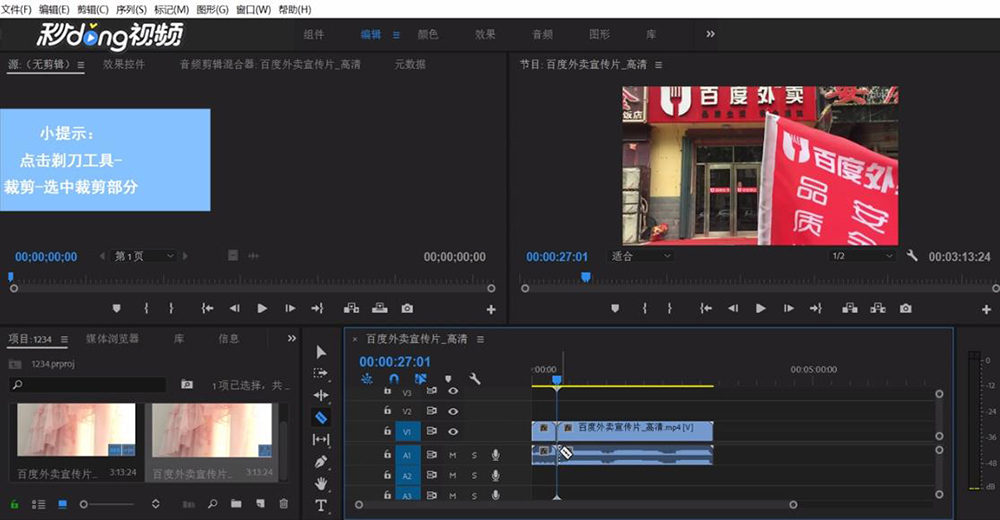Click the Program monitor playhead marker
The image size is (1000, 520).
pyautogui.click(x=585, y=277)
